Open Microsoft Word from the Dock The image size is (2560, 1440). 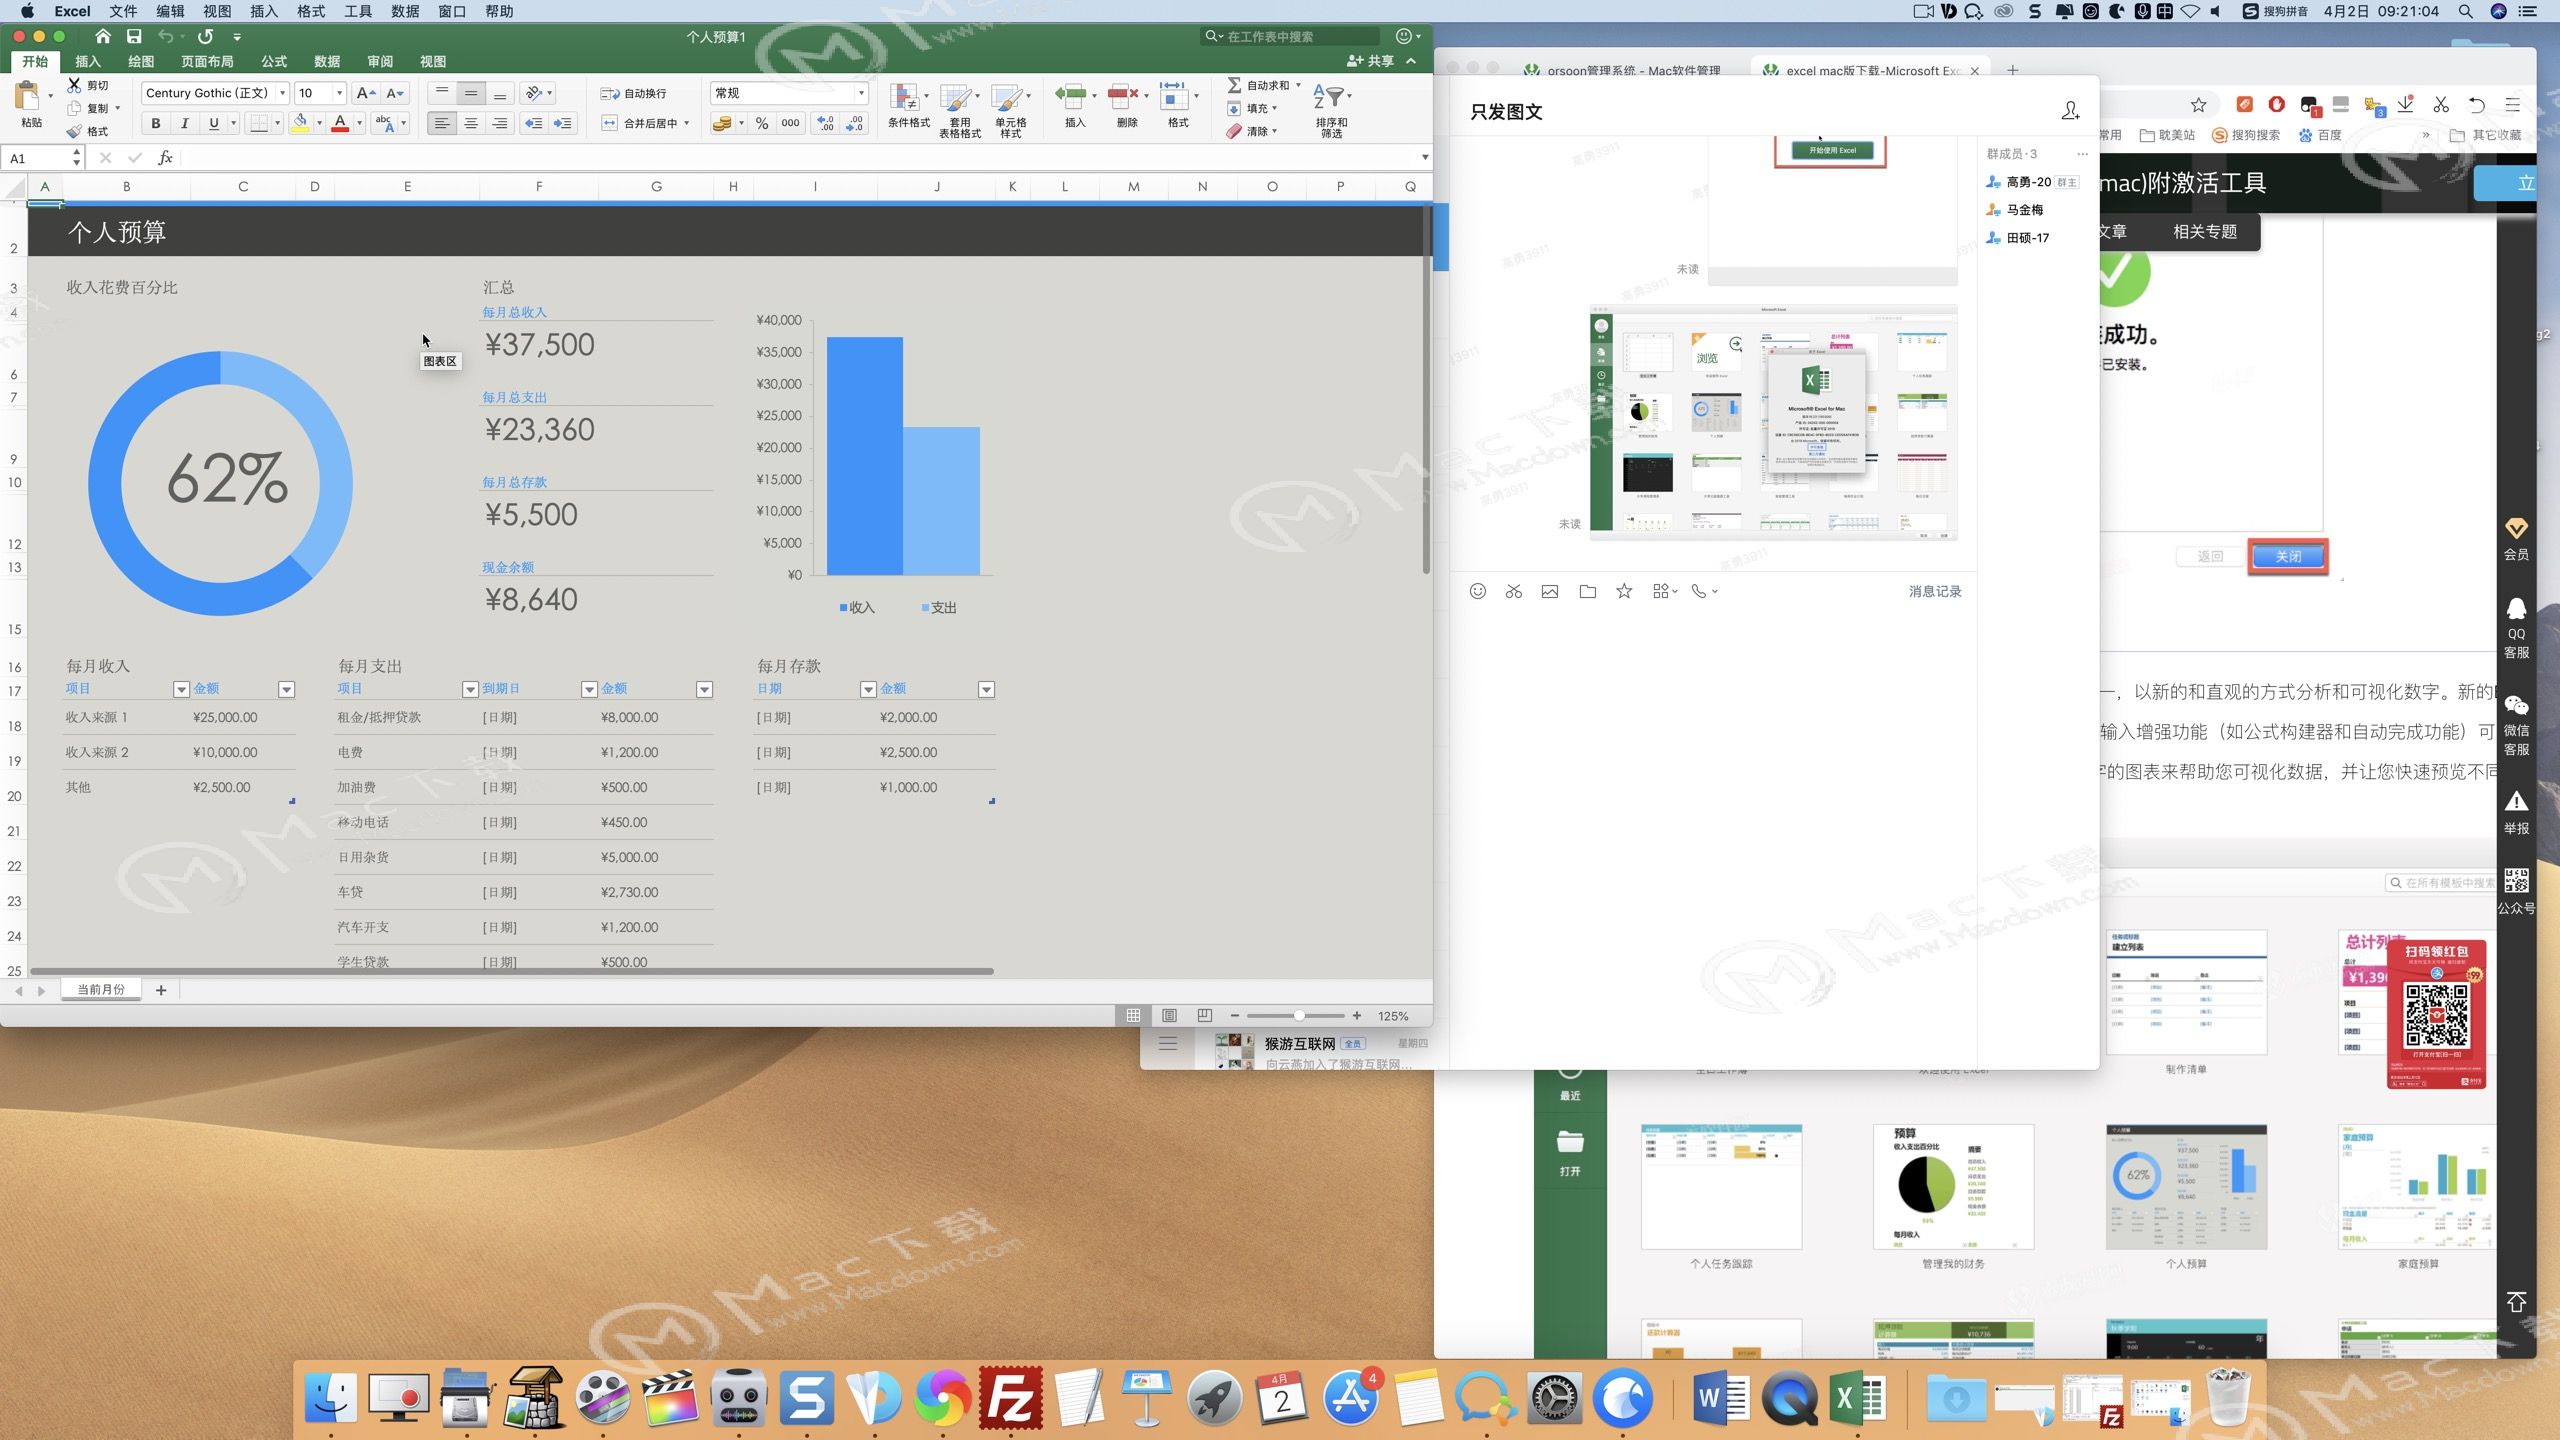click(x=1720, y=1397)
